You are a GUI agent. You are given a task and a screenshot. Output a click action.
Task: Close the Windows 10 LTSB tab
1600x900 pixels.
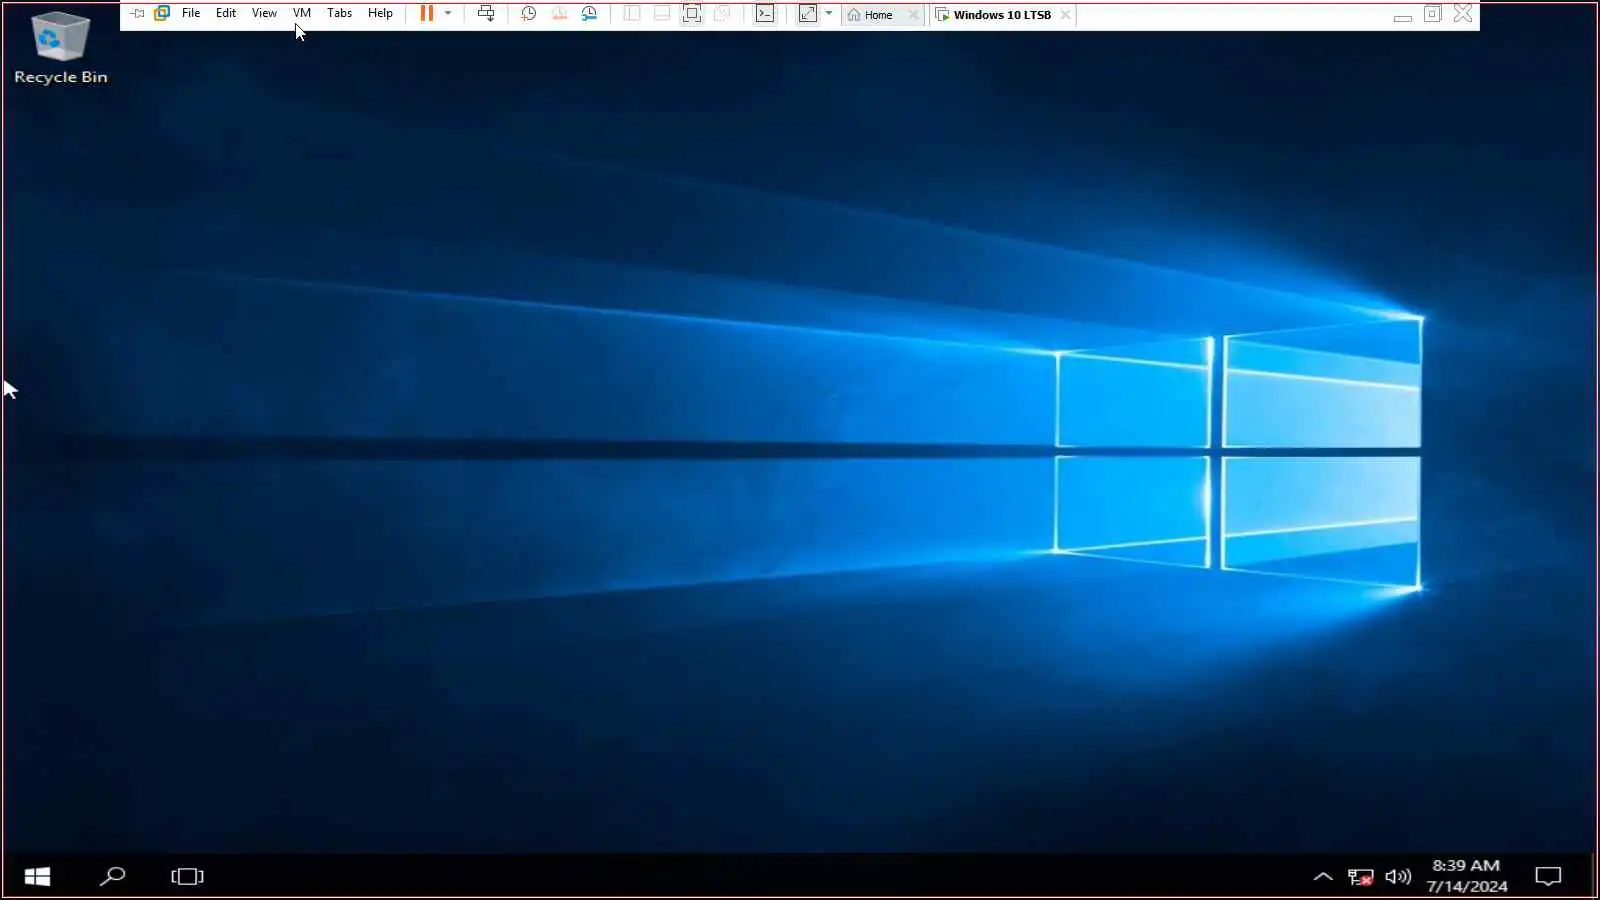click(x=1066, y=14)
